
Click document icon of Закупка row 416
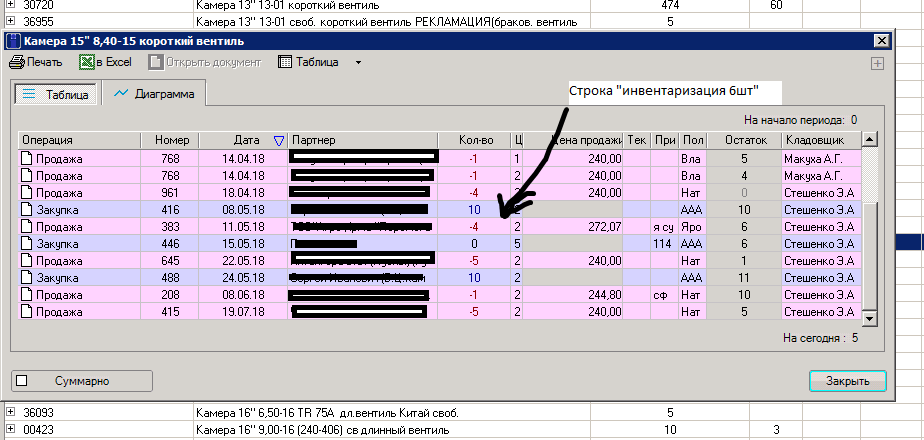tap(27, 209)
